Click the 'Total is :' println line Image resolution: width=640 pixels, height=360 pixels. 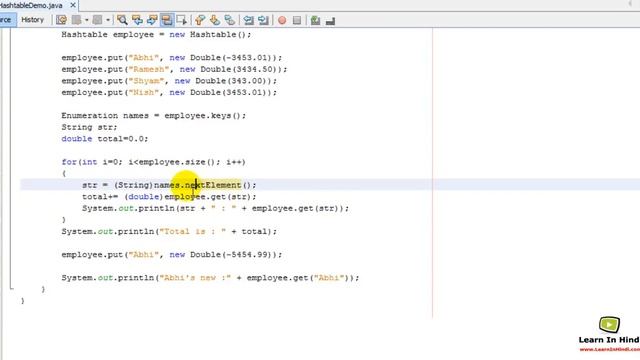tap(169, 231)
